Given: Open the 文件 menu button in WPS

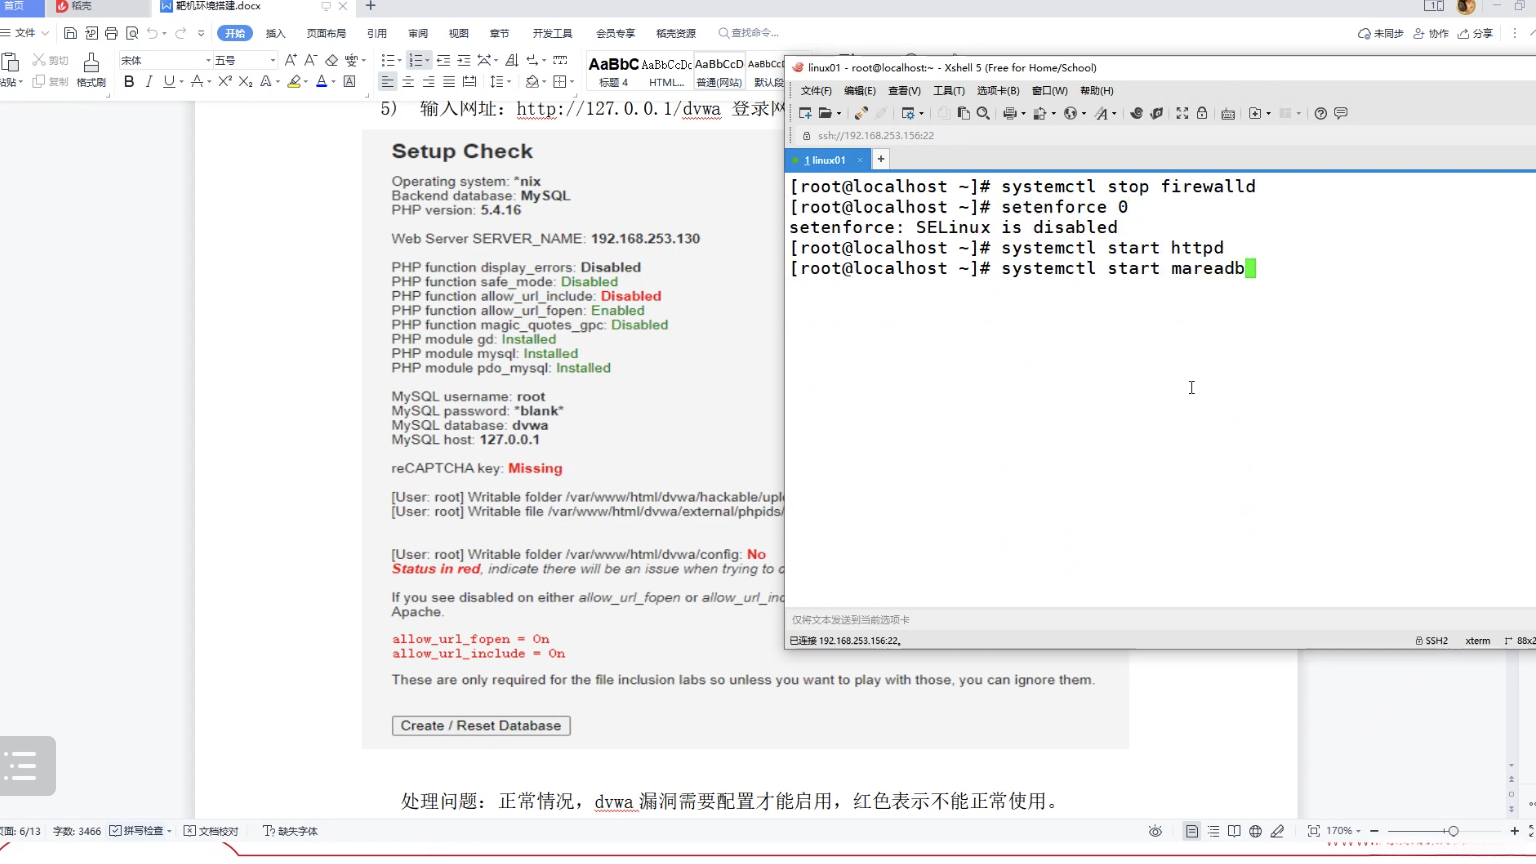Looking at the screenshot, I should tap(25, 33).
